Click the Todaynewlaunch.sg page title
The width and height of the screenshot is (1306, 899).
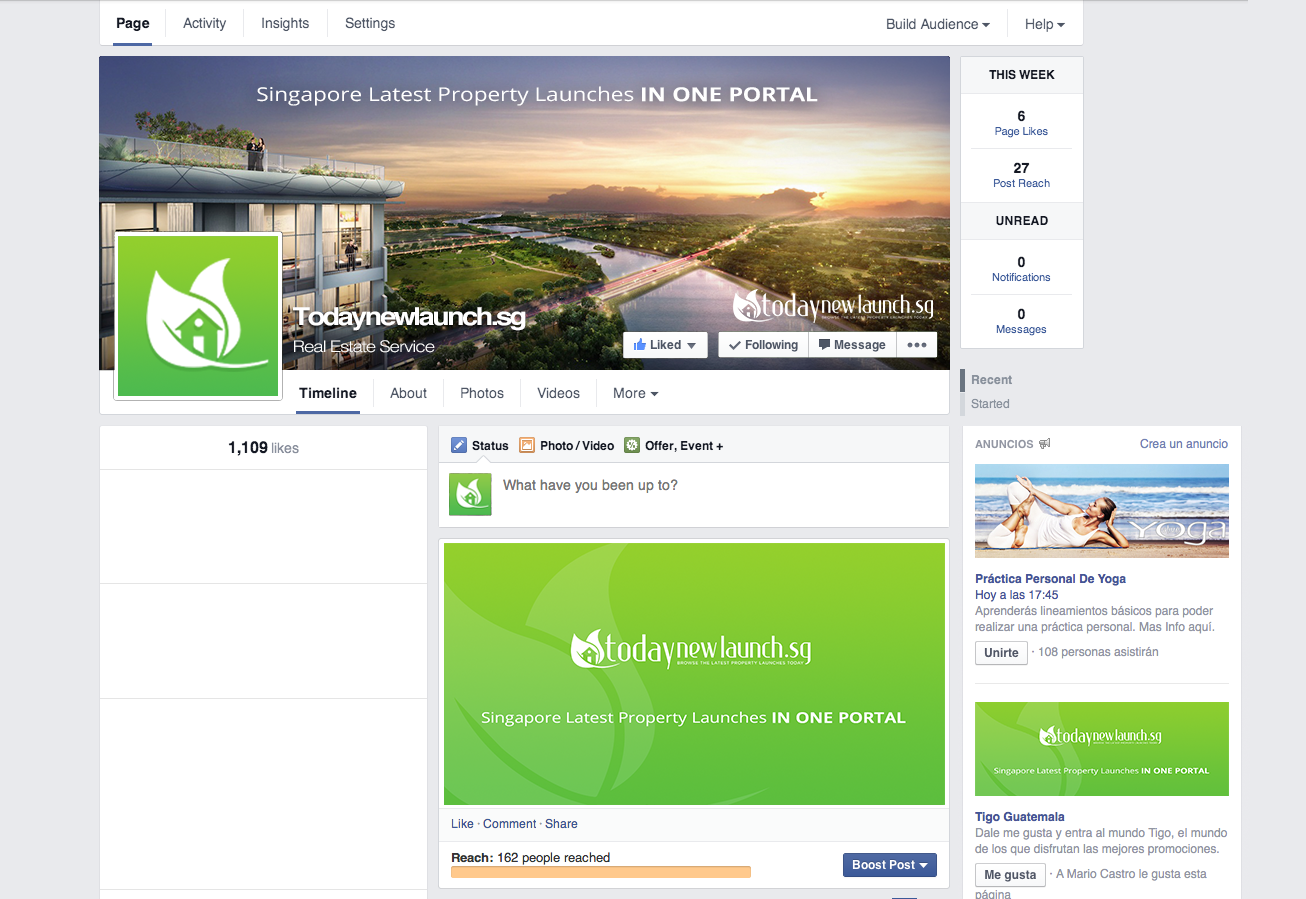(409, 317)
